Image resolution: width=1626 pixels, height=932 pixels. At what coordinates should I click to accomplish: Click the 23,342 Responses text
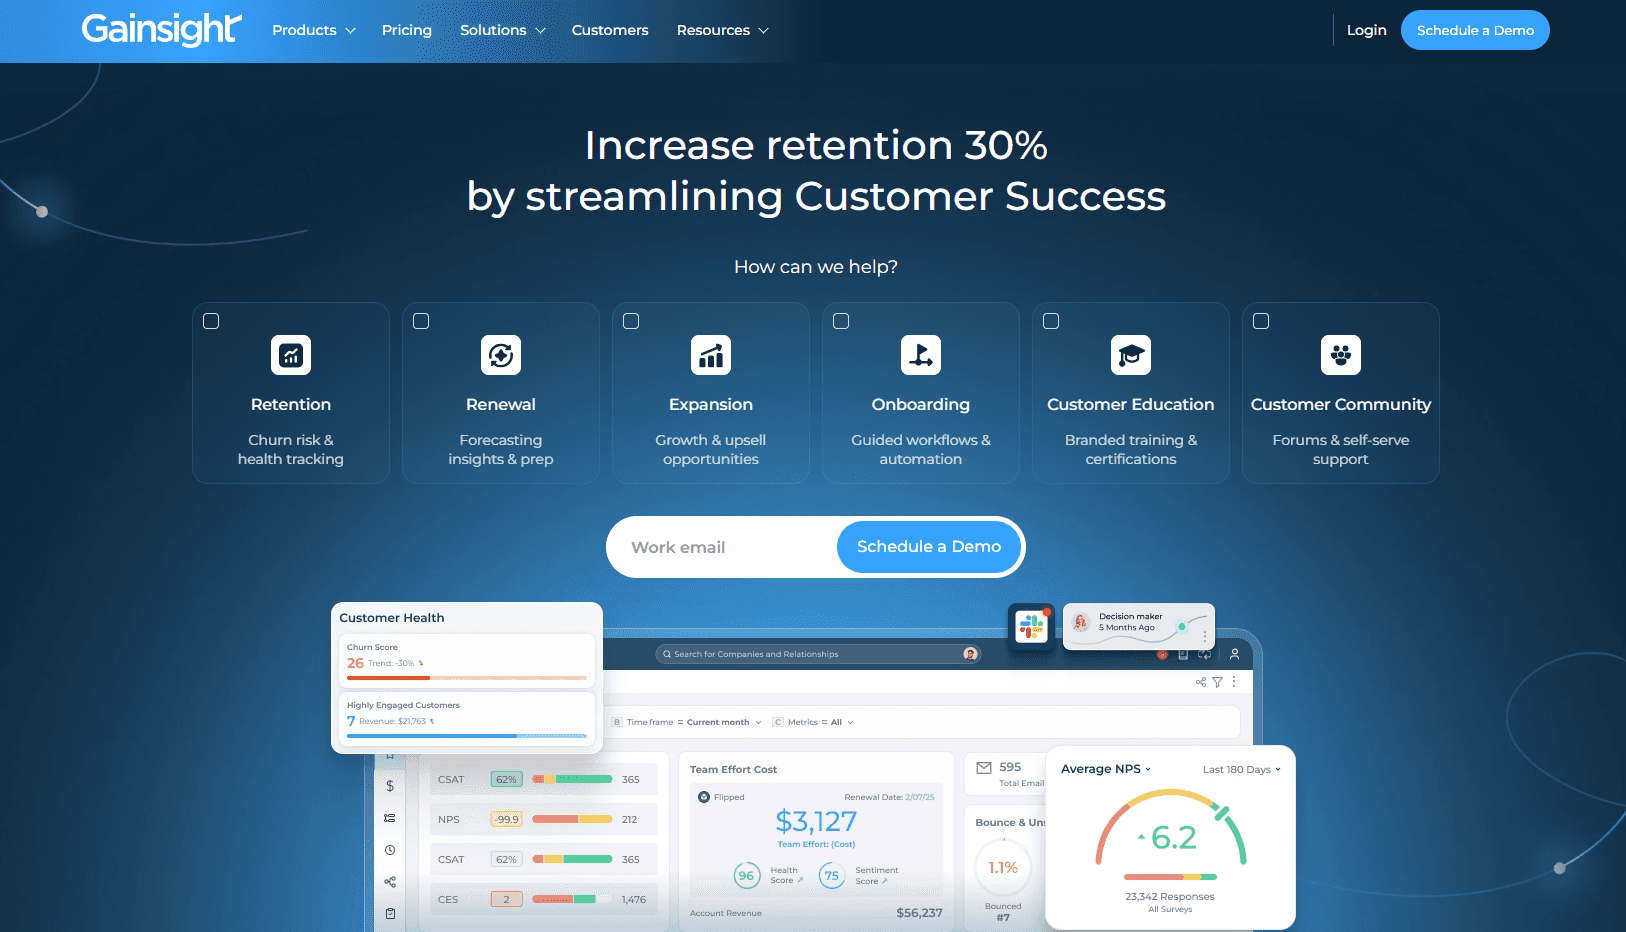[x=1170, y=897]
